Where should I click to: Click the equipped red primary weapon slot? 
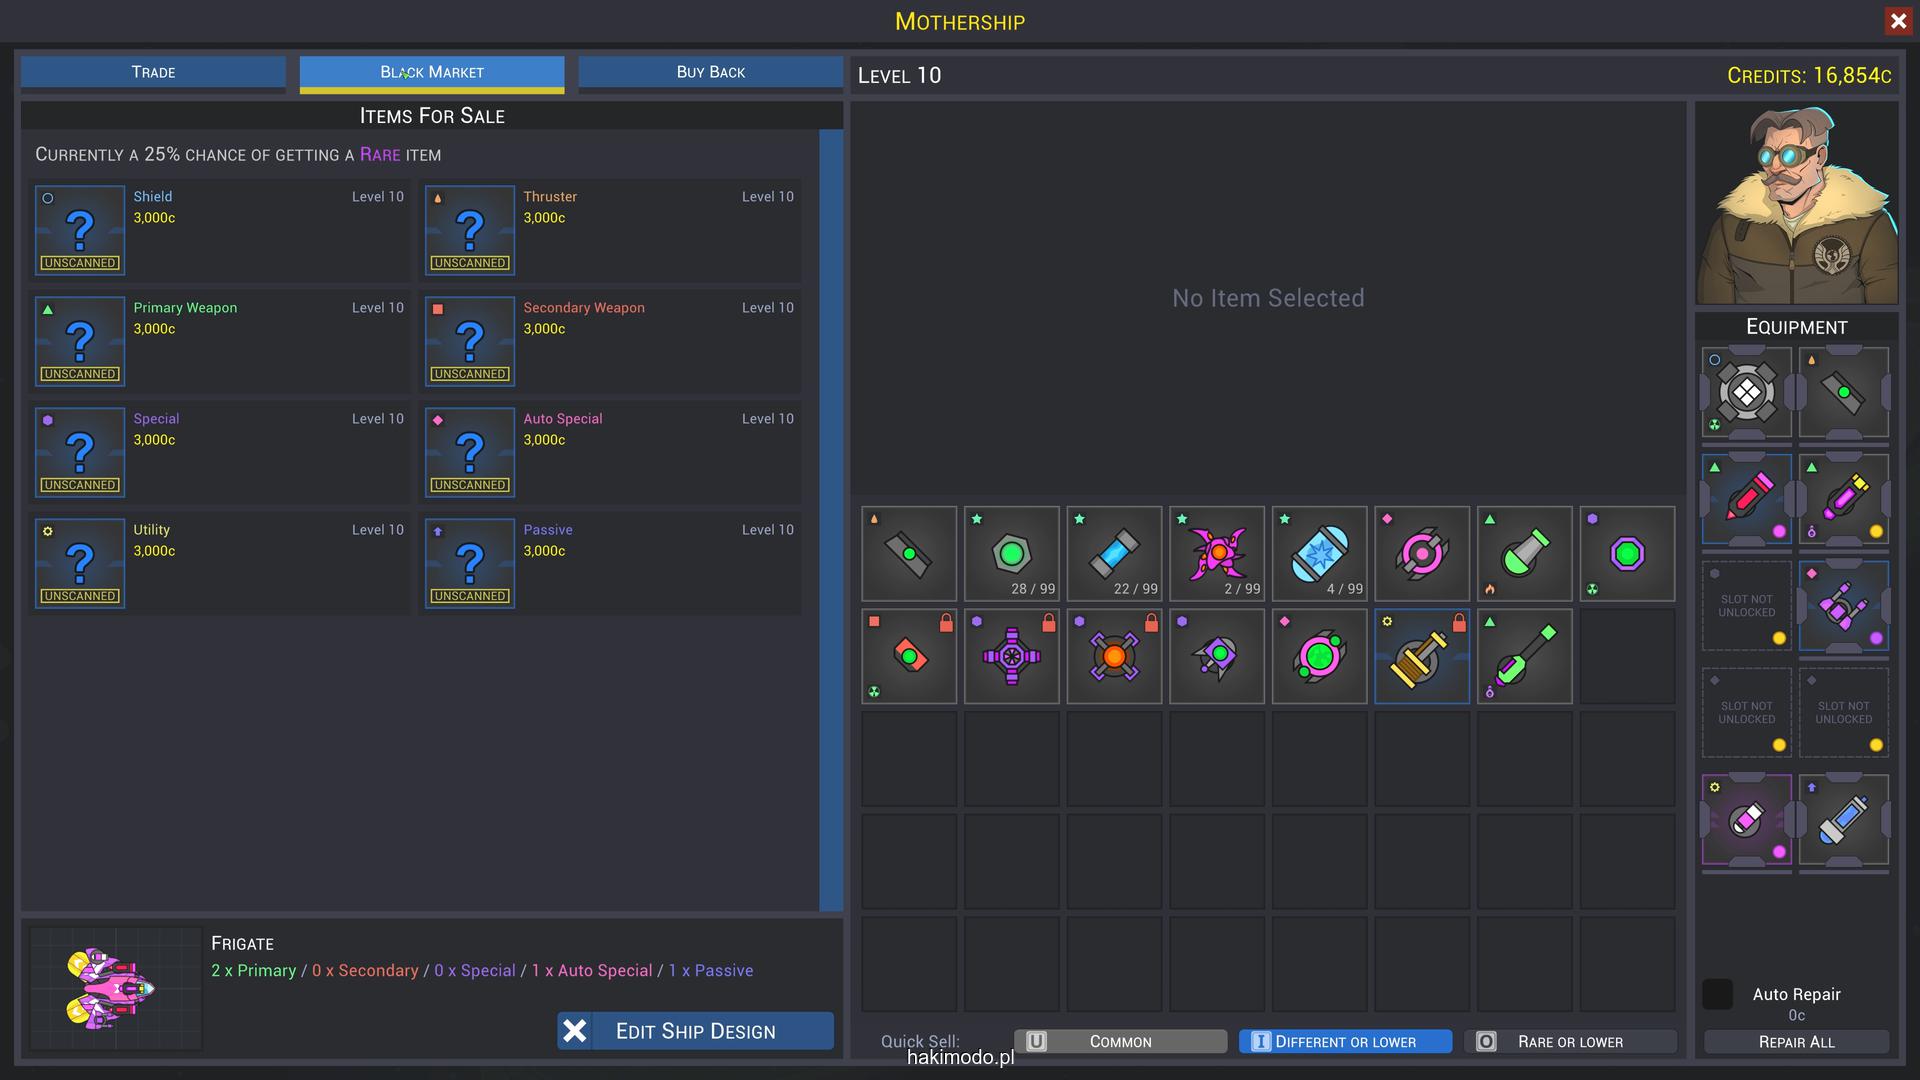(1746, 498)
